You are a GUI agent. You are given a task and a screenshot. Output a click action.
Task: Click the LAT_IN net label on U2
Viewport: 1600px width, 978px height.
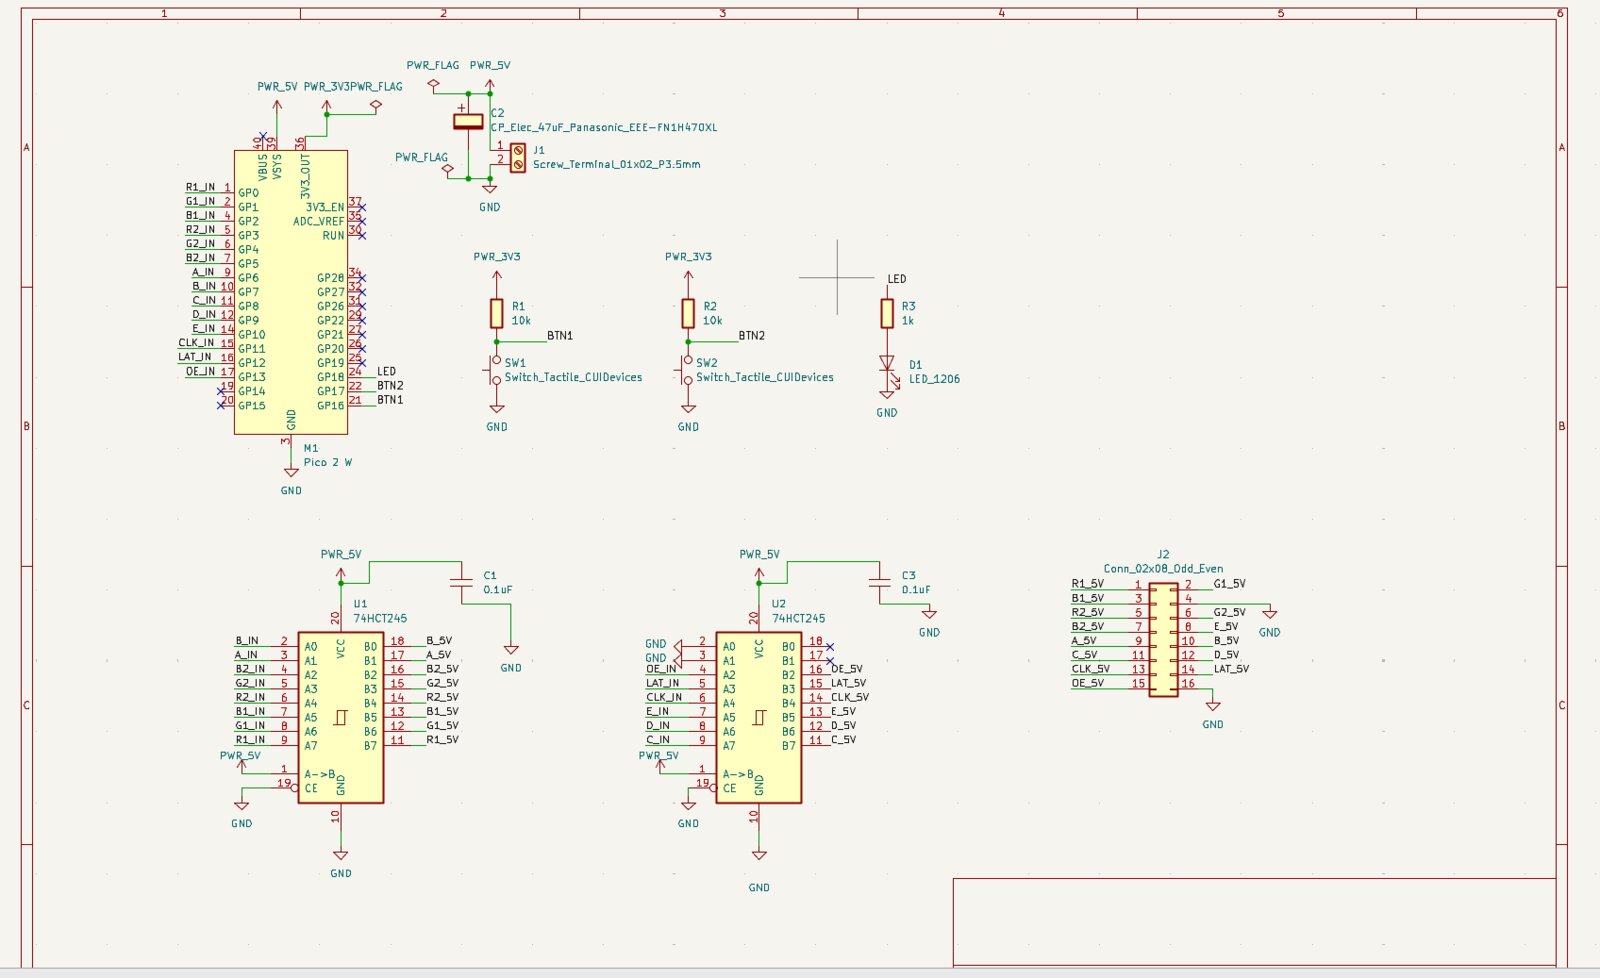pyautogui.click(x=662, y=683)
